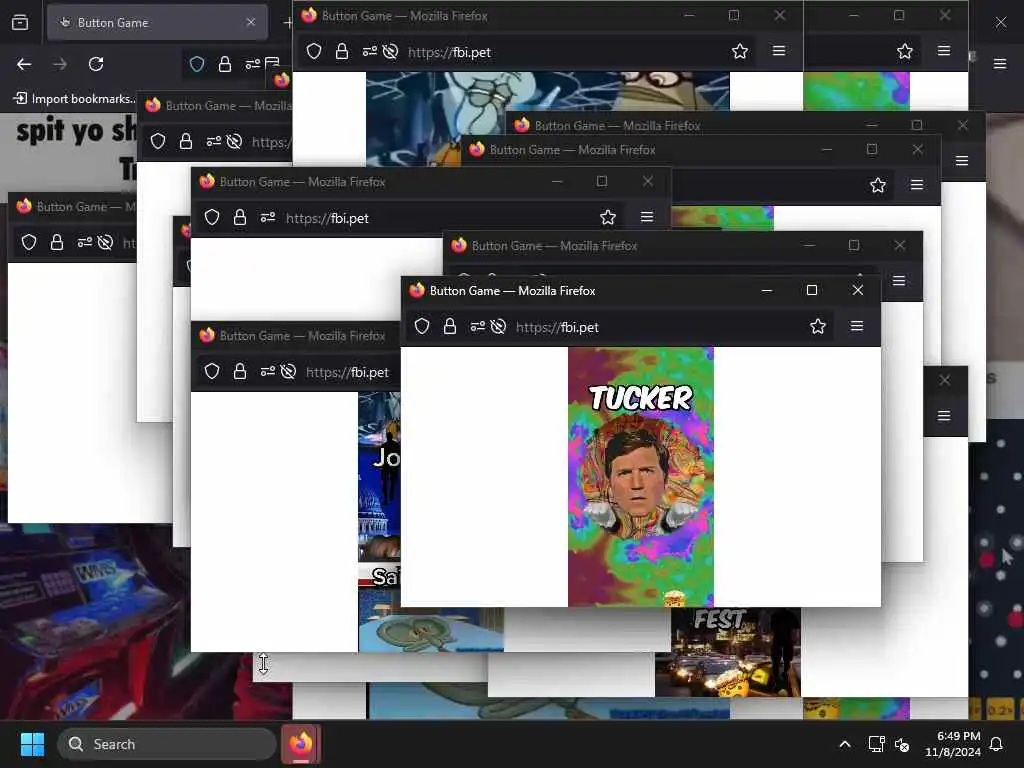Screen dimensions: 1024x768
Task: Click the FEST image below the Tucker window
Action: click(x=728, y=652)
